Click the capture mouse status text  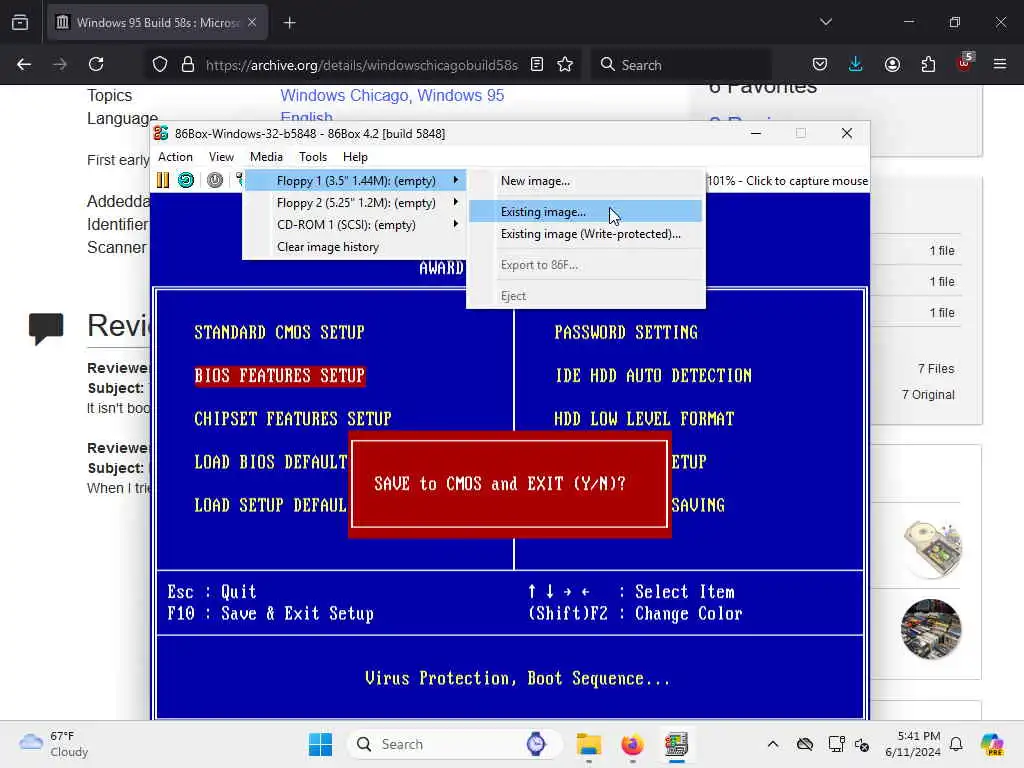point(788,181)
